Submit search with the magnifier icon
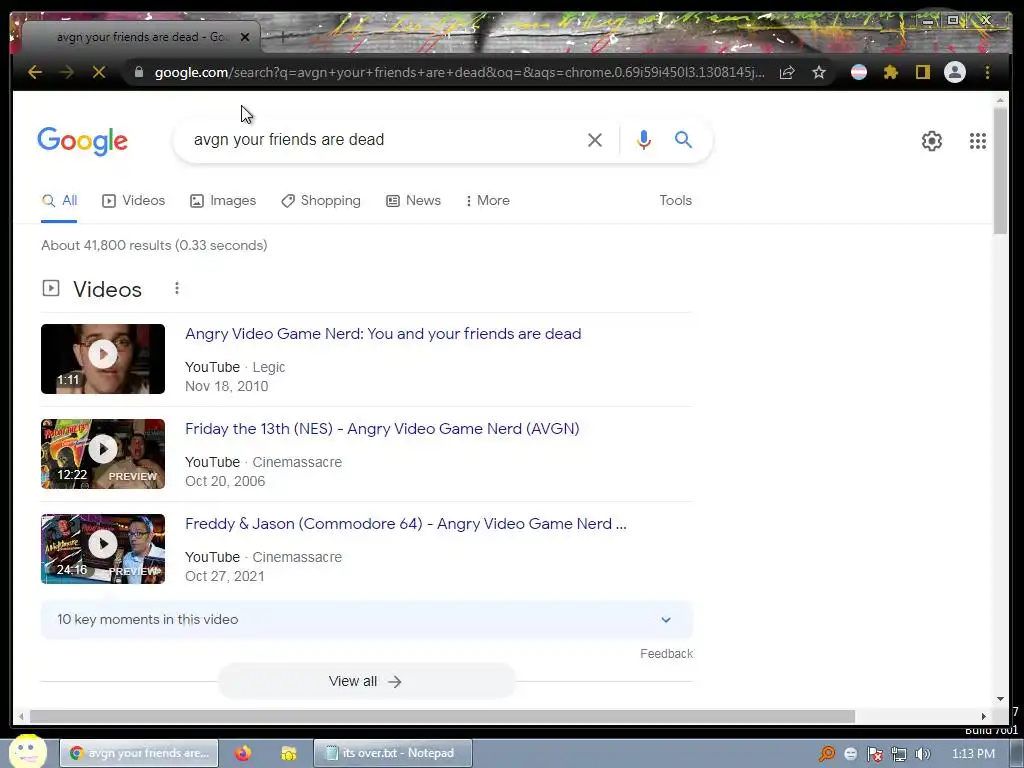The image size is (1024, 768). (x=683, y=139)
